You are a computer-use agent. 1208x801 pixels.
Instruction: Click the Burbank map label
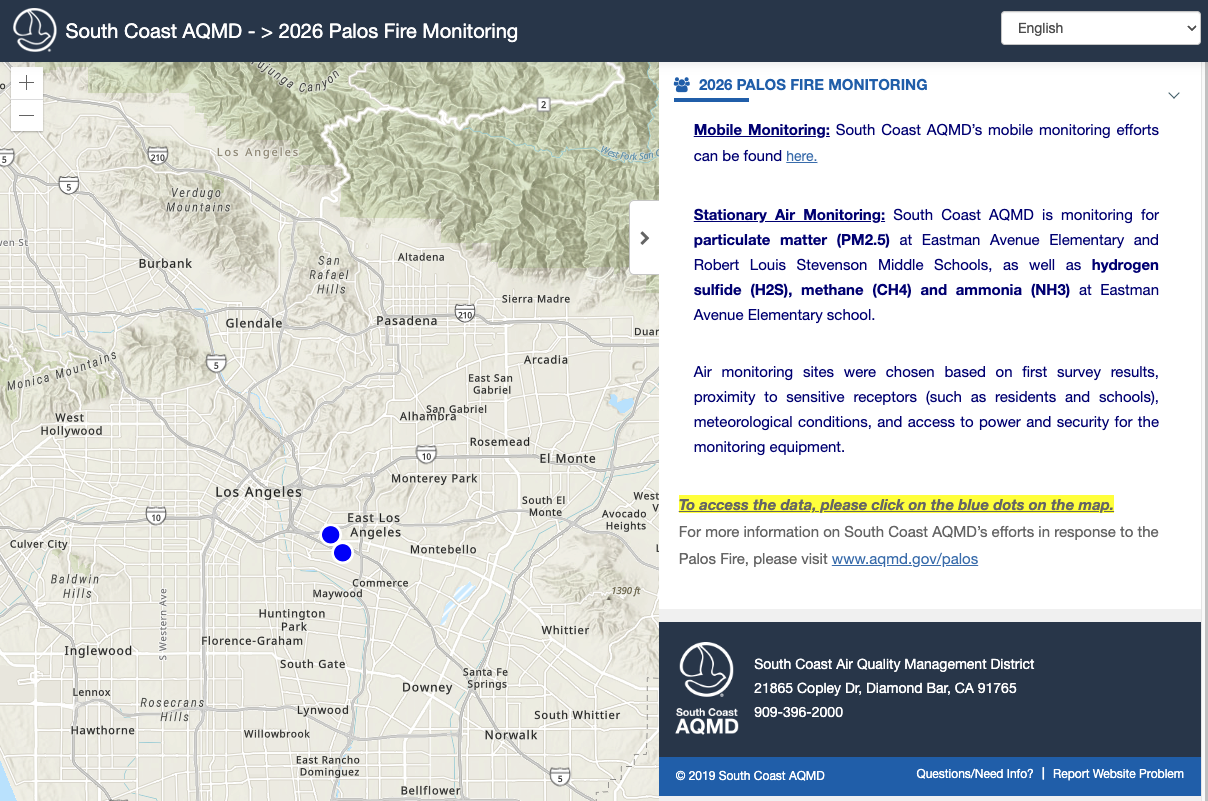(x=165, y=264)
